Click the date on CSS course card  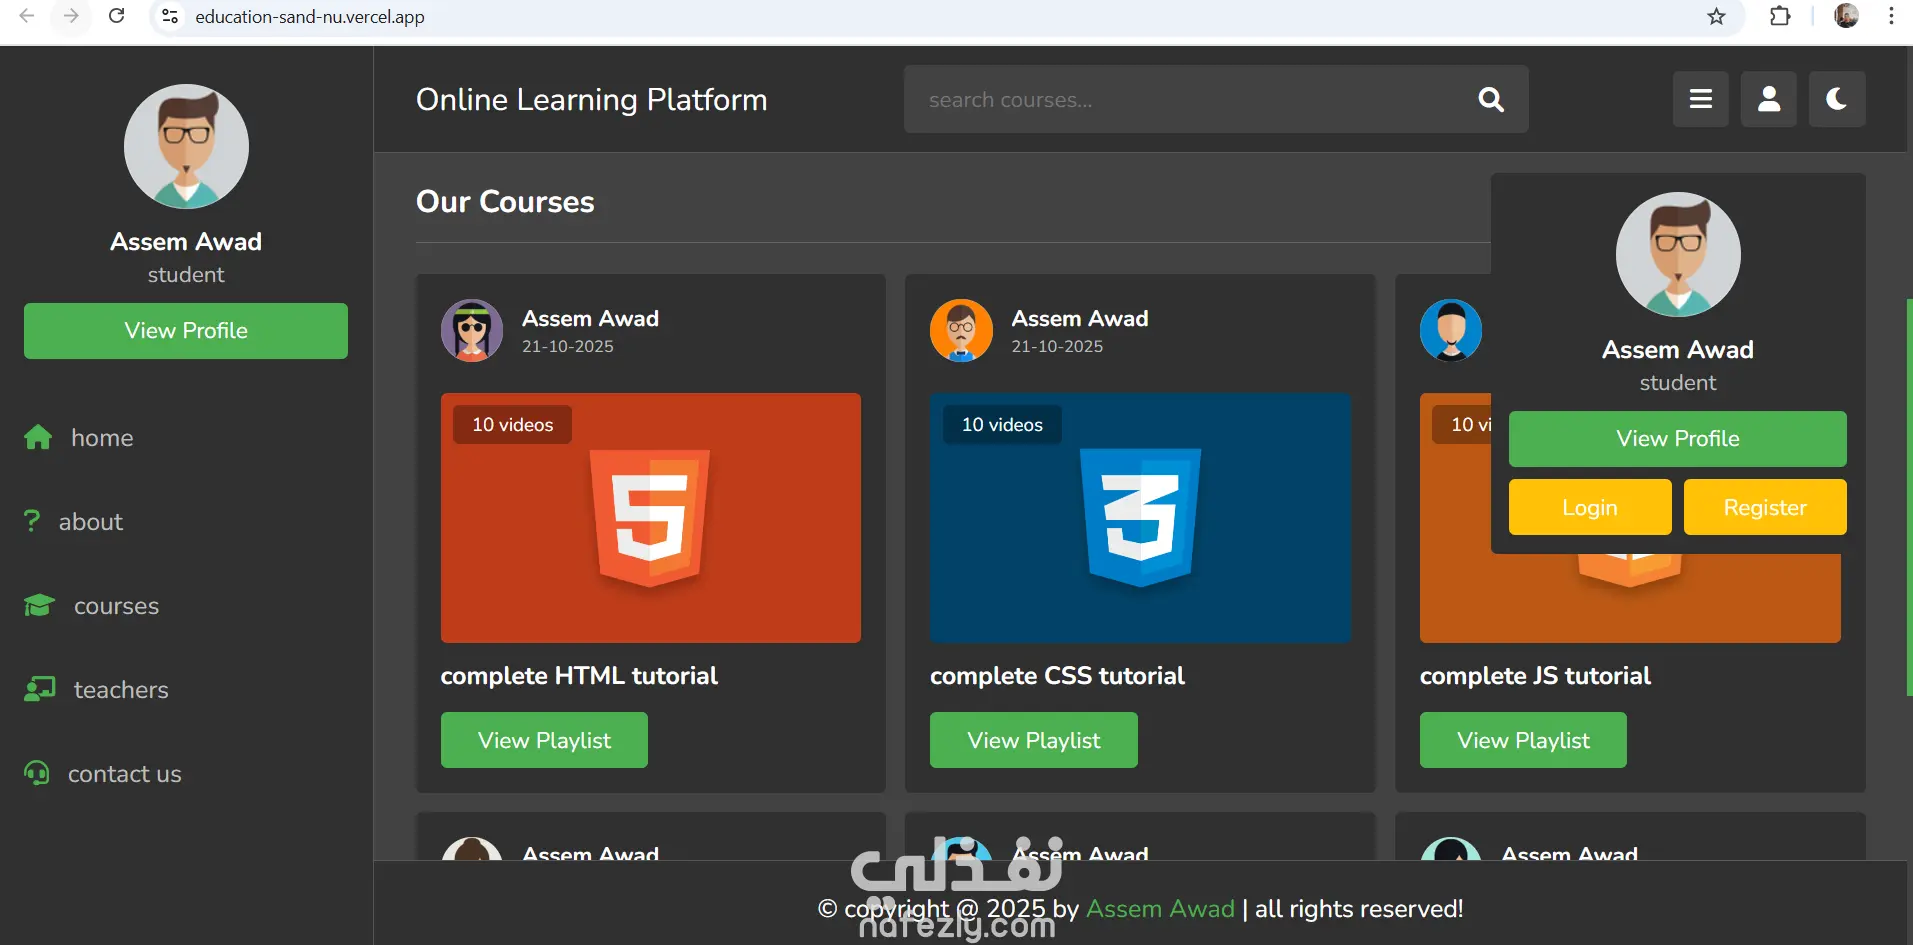click(x=1057, y=346)
